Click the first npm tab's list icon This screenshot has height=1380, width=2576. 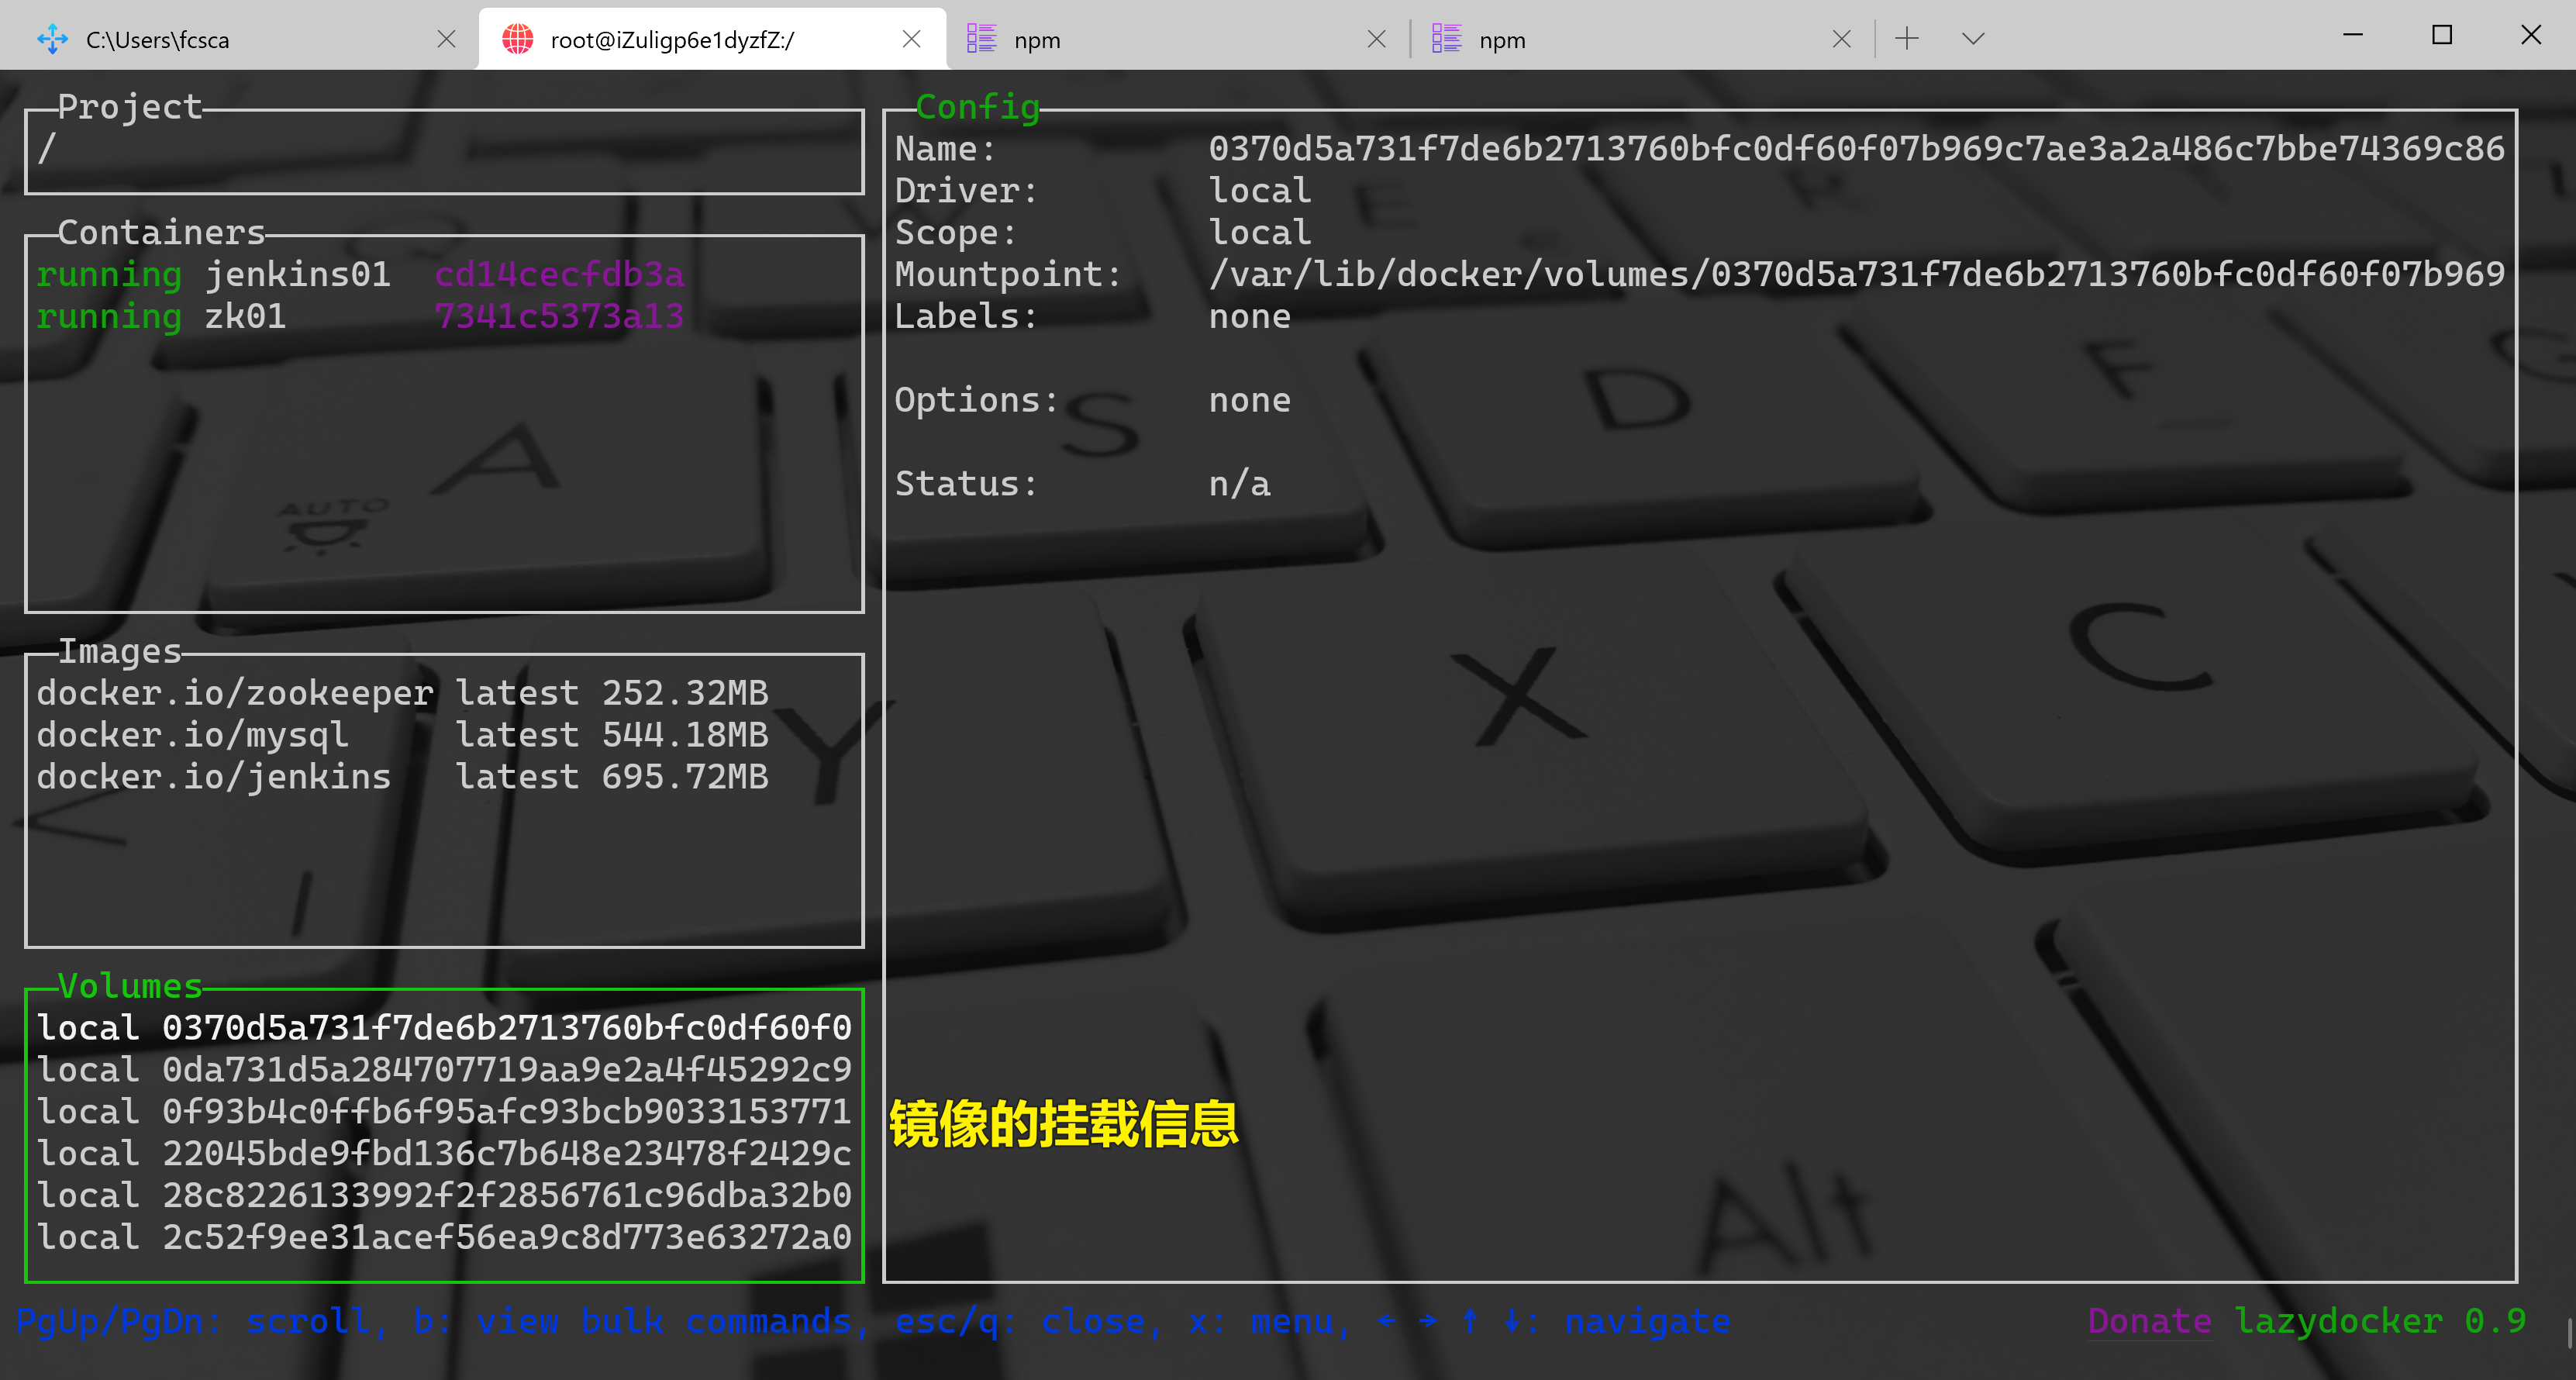(981, 39)
